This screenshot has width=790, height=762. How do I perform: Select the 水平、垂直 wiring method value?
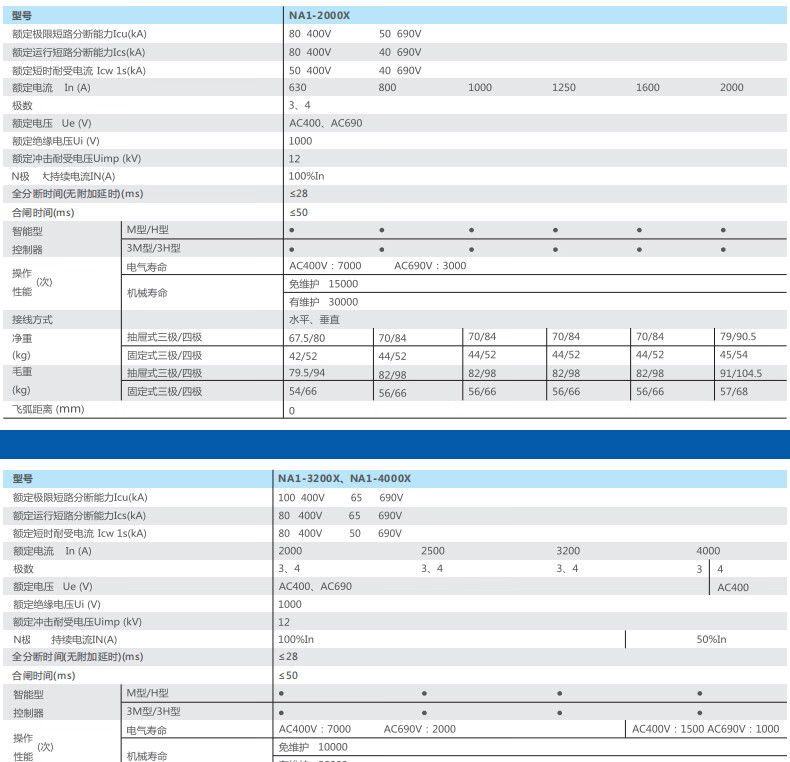coord(314,320)
